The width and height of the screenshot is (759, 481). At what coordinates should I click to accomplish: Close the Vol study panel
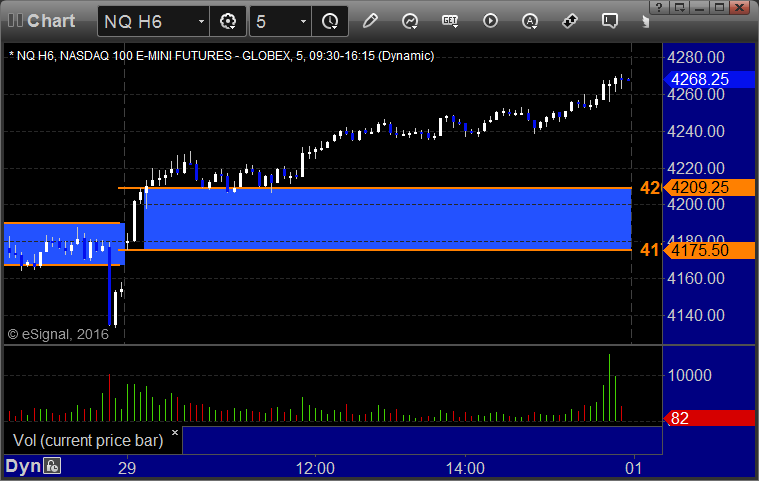pyautogui.click(x=175, y=433)
